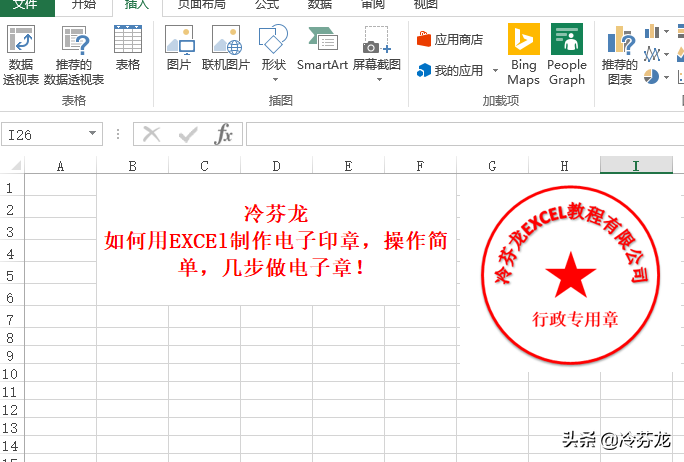Select the 行政专用章 text box
This screenshot has height=462, width=684.
tap(575, 319)
